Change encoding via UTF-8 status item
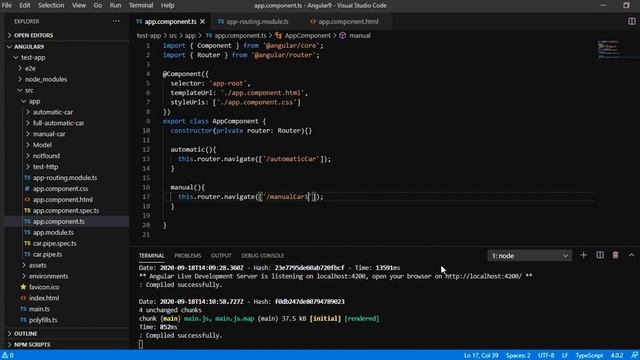 [x=546, y=355]
